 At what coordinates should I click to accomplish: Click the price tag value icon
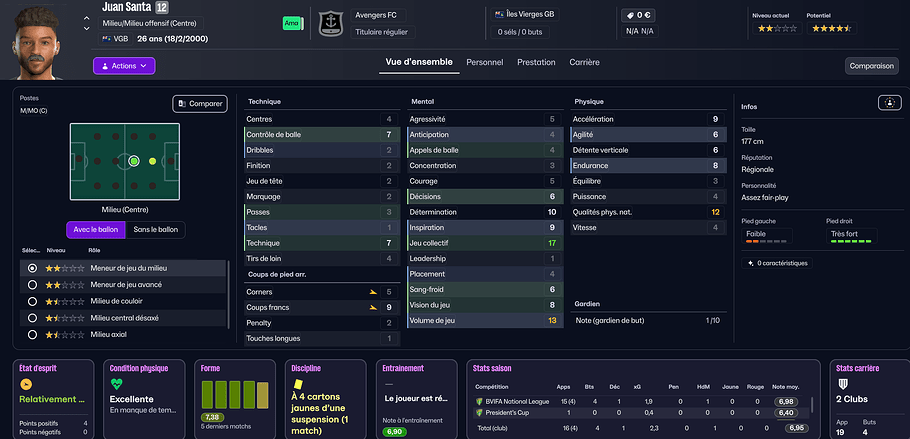(629, 15)
